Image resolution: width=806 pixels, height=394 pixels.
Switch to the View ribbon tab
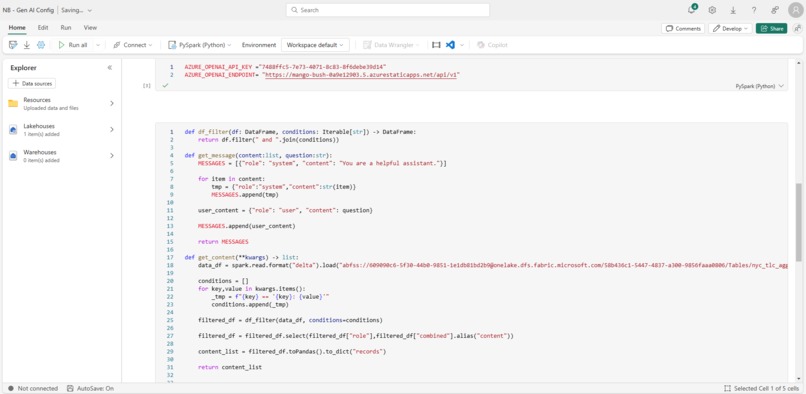coord(90,28)
